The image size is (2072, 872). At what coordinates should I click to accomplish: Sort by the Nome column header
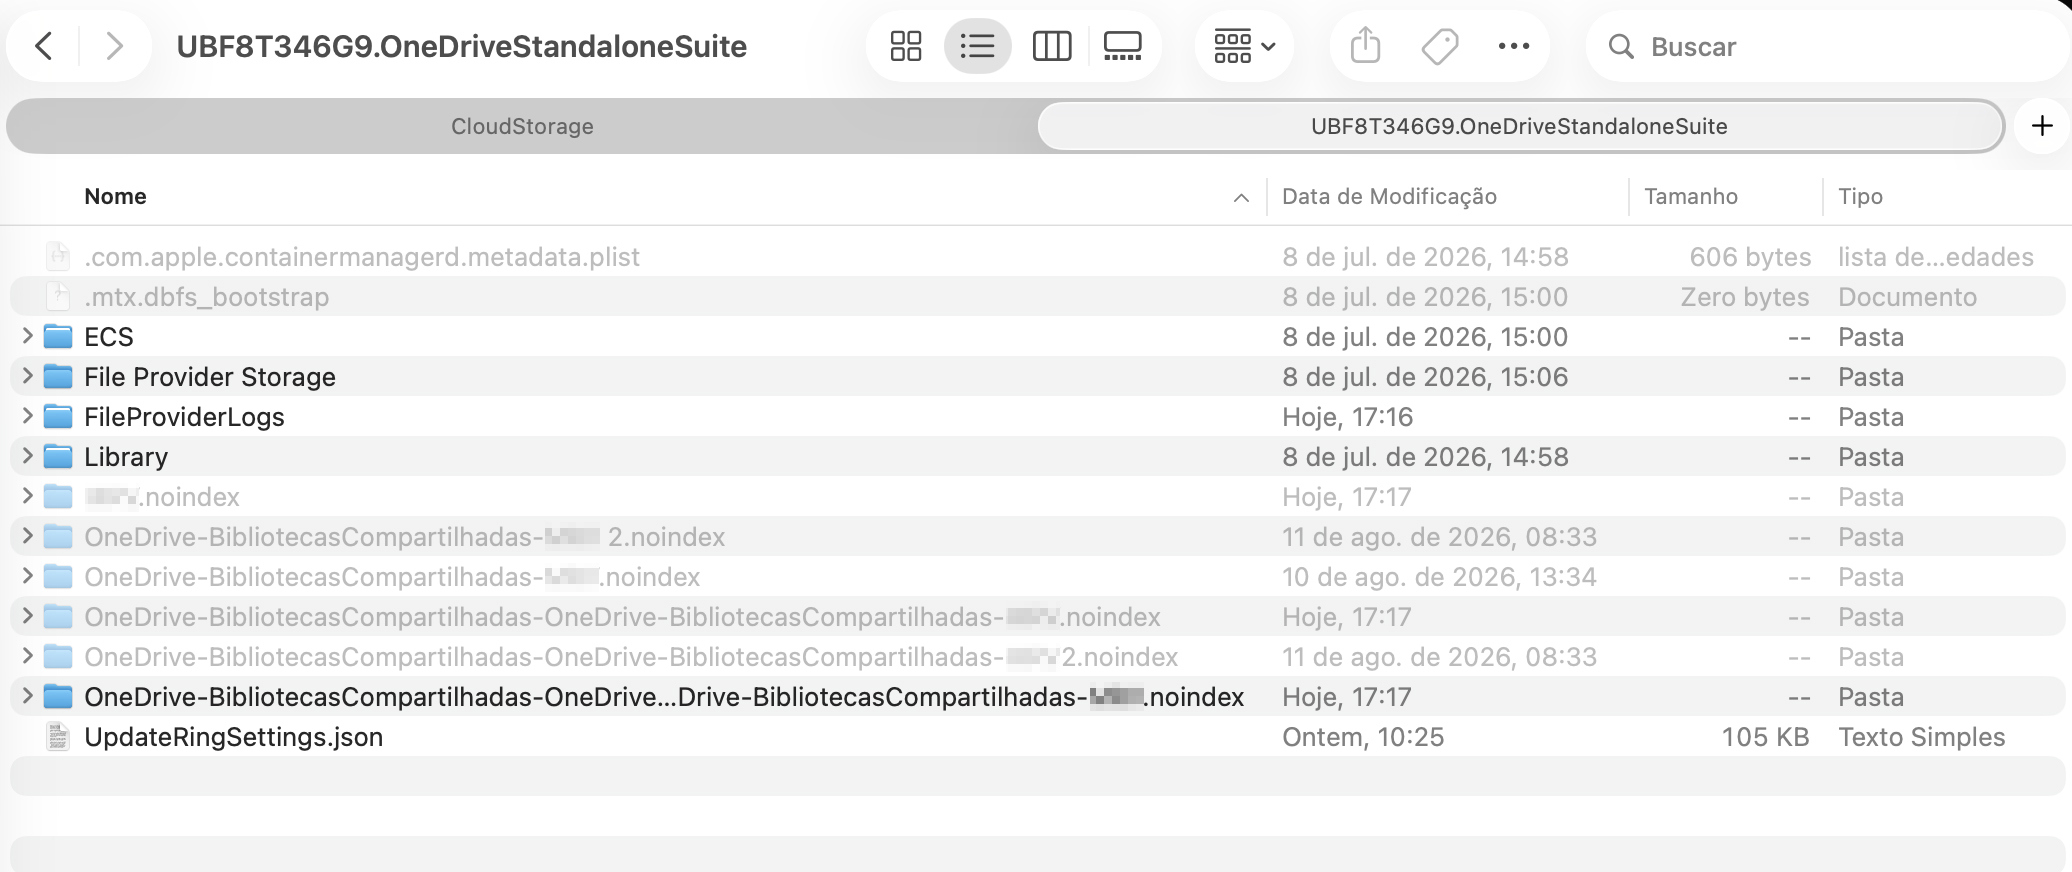115,196
